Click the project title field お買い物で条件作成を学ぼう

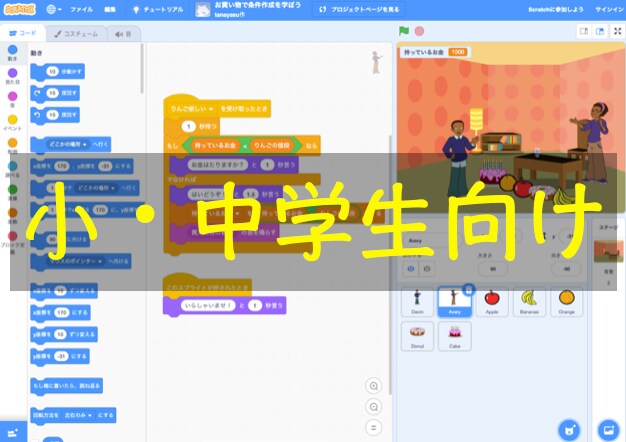click(x=258, y=6)
